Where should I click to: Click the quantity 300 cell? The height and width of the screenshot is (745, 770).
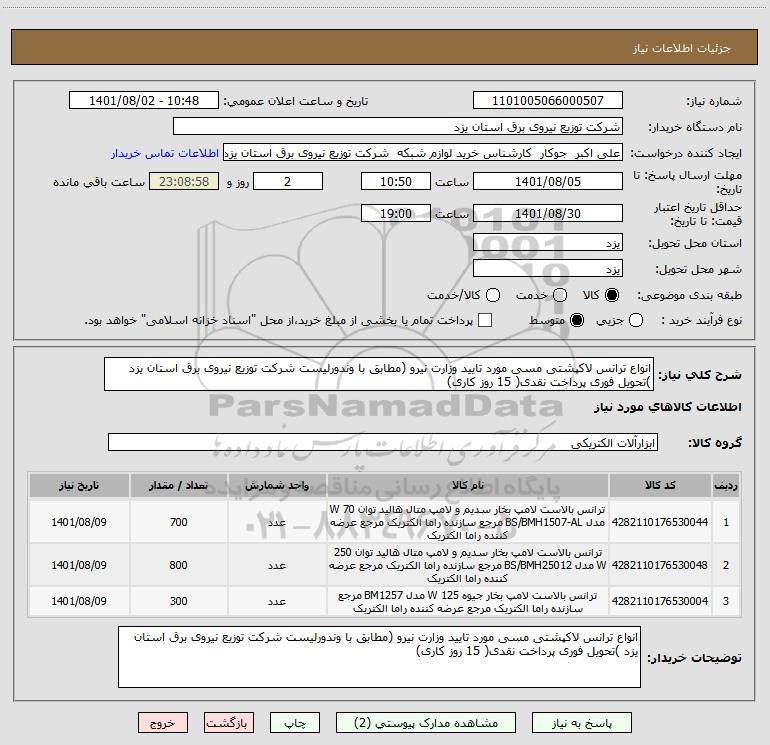pyautogui.click(x=178, y=601)
